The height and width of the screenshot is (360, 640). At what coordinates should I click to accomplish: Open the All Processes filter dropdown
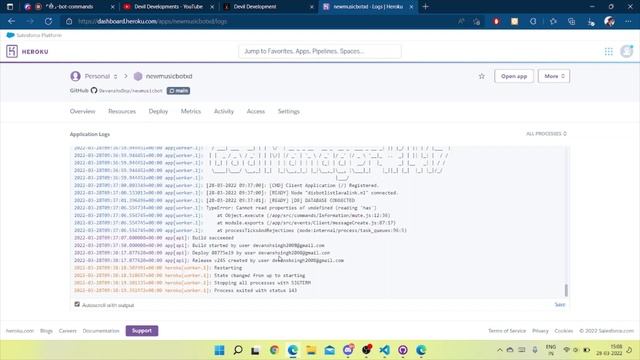[546, 133]
